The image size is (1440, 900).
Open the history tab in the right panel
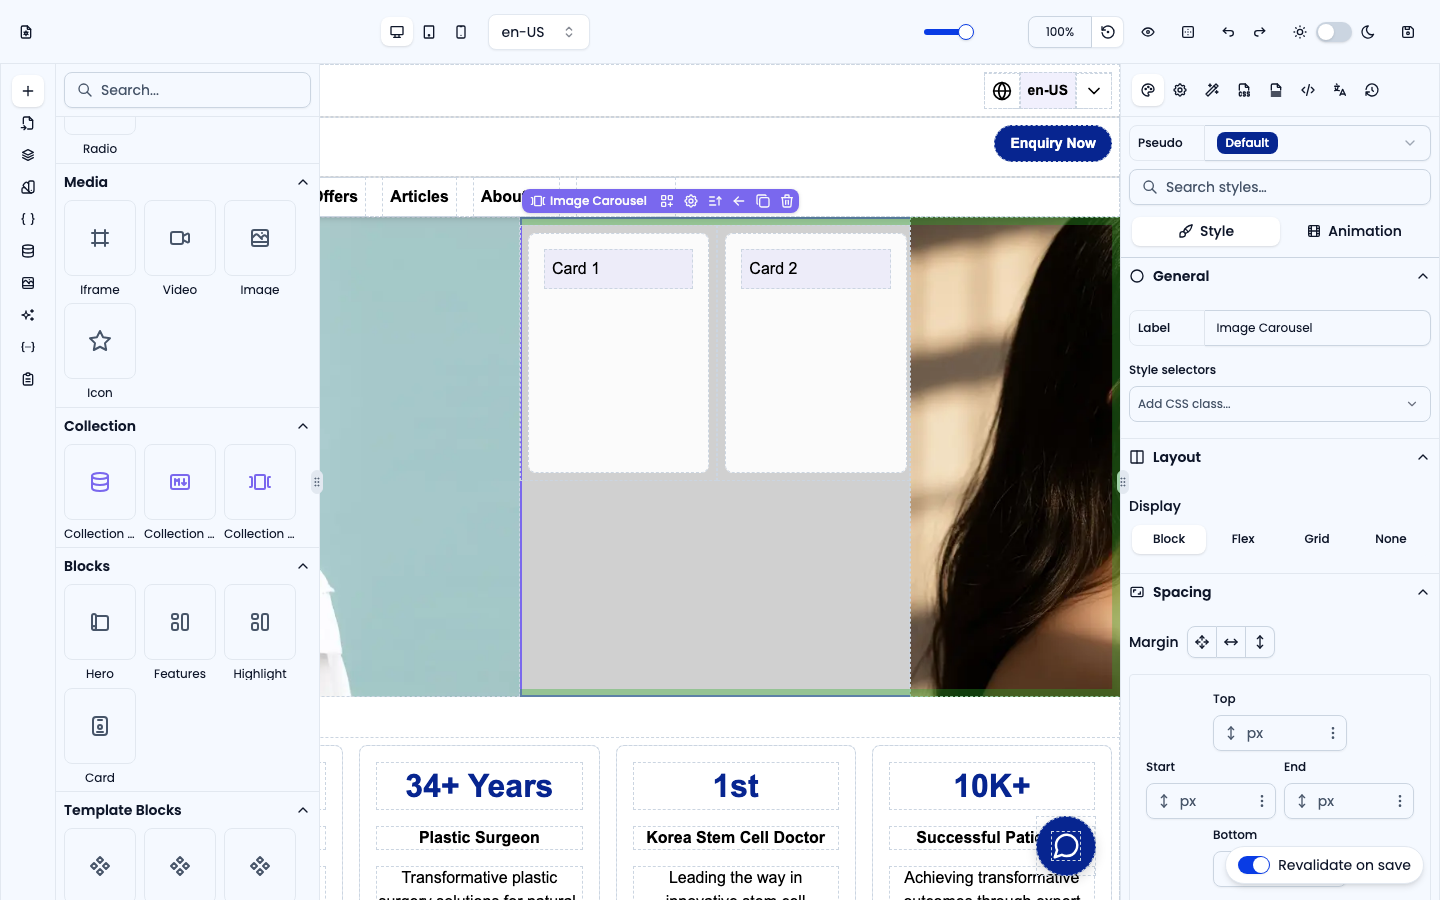(1372, 90)
